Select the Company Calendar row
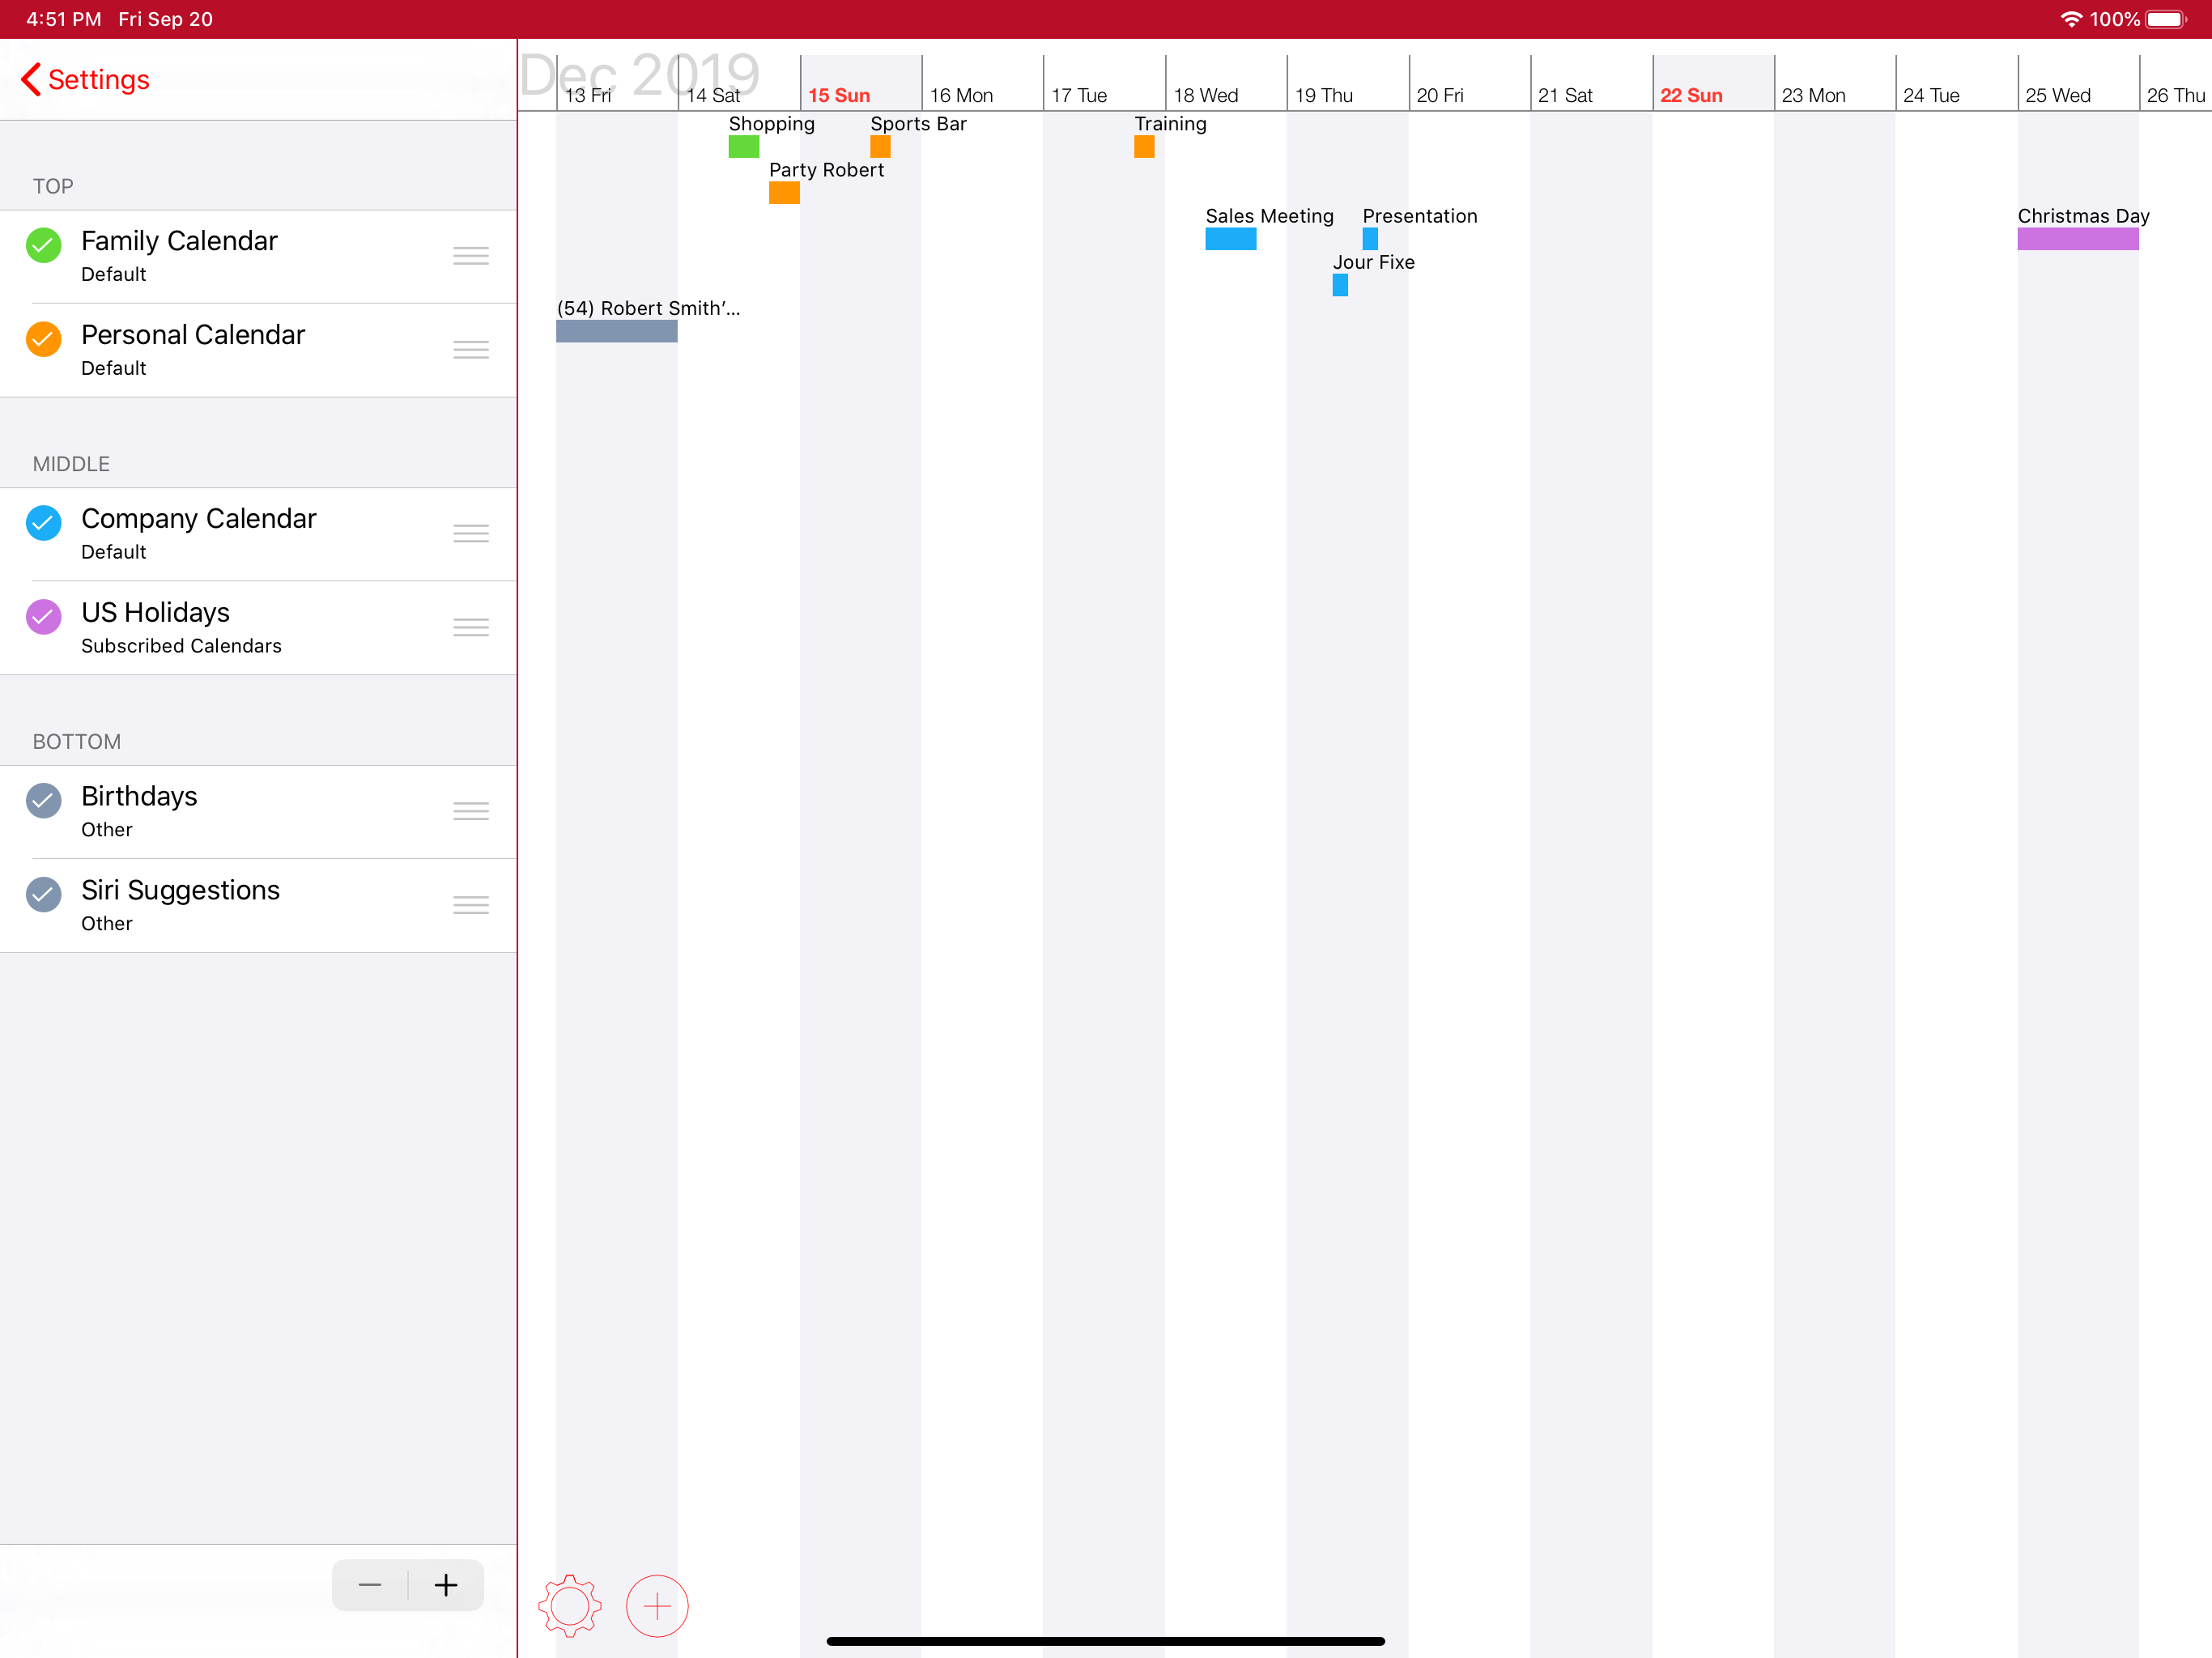 (x=258, y=534)
